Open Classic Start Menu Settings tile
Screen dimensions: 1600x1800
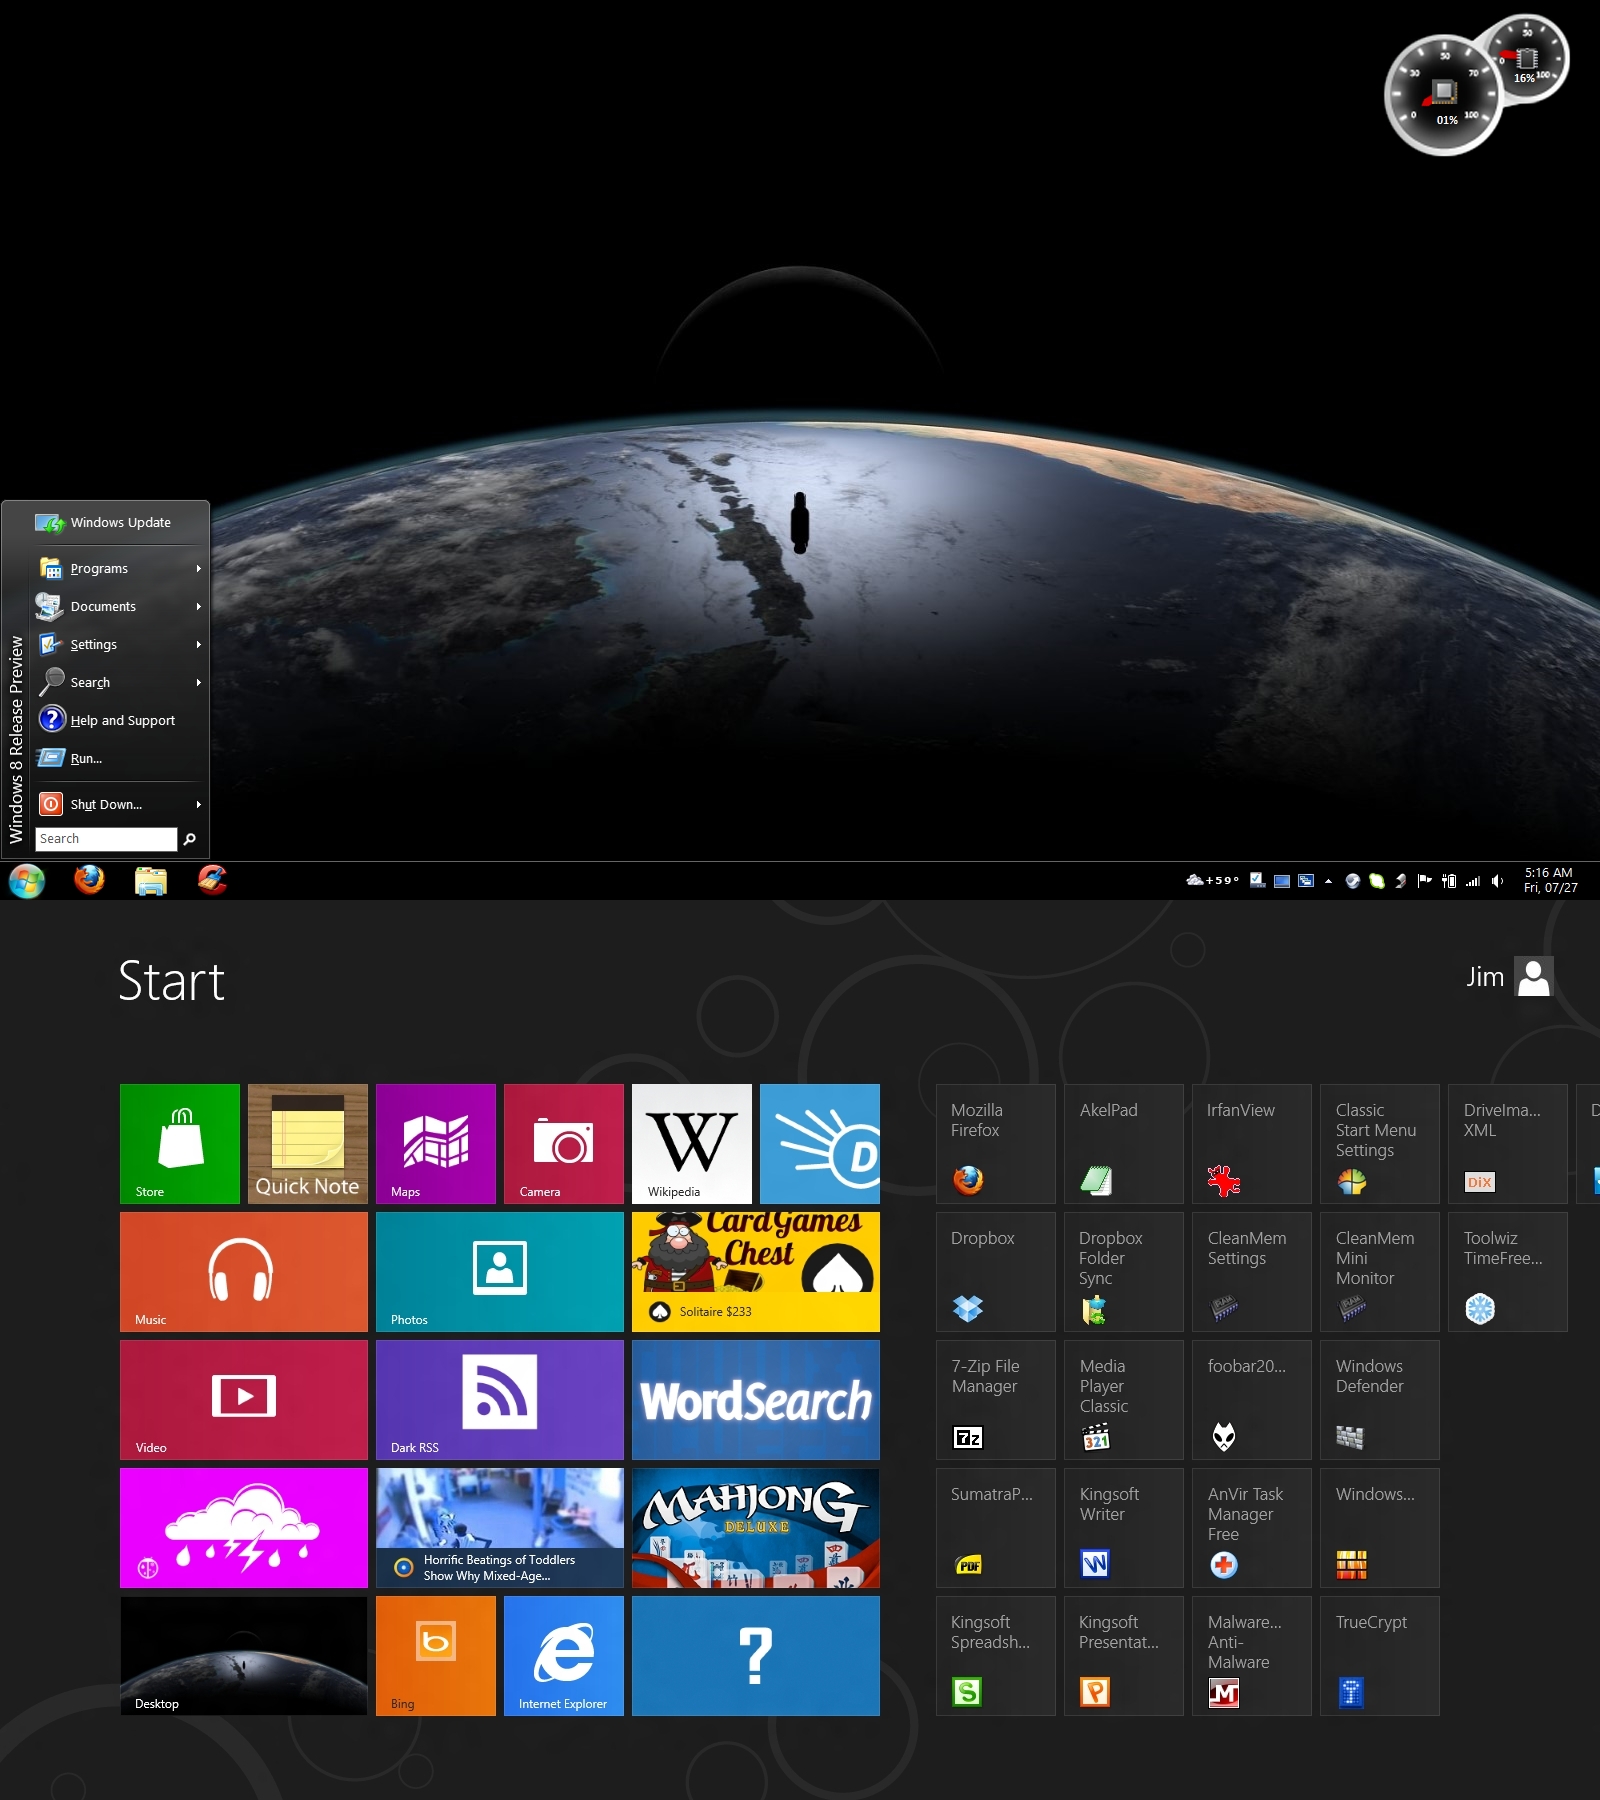[1380, 1143]
